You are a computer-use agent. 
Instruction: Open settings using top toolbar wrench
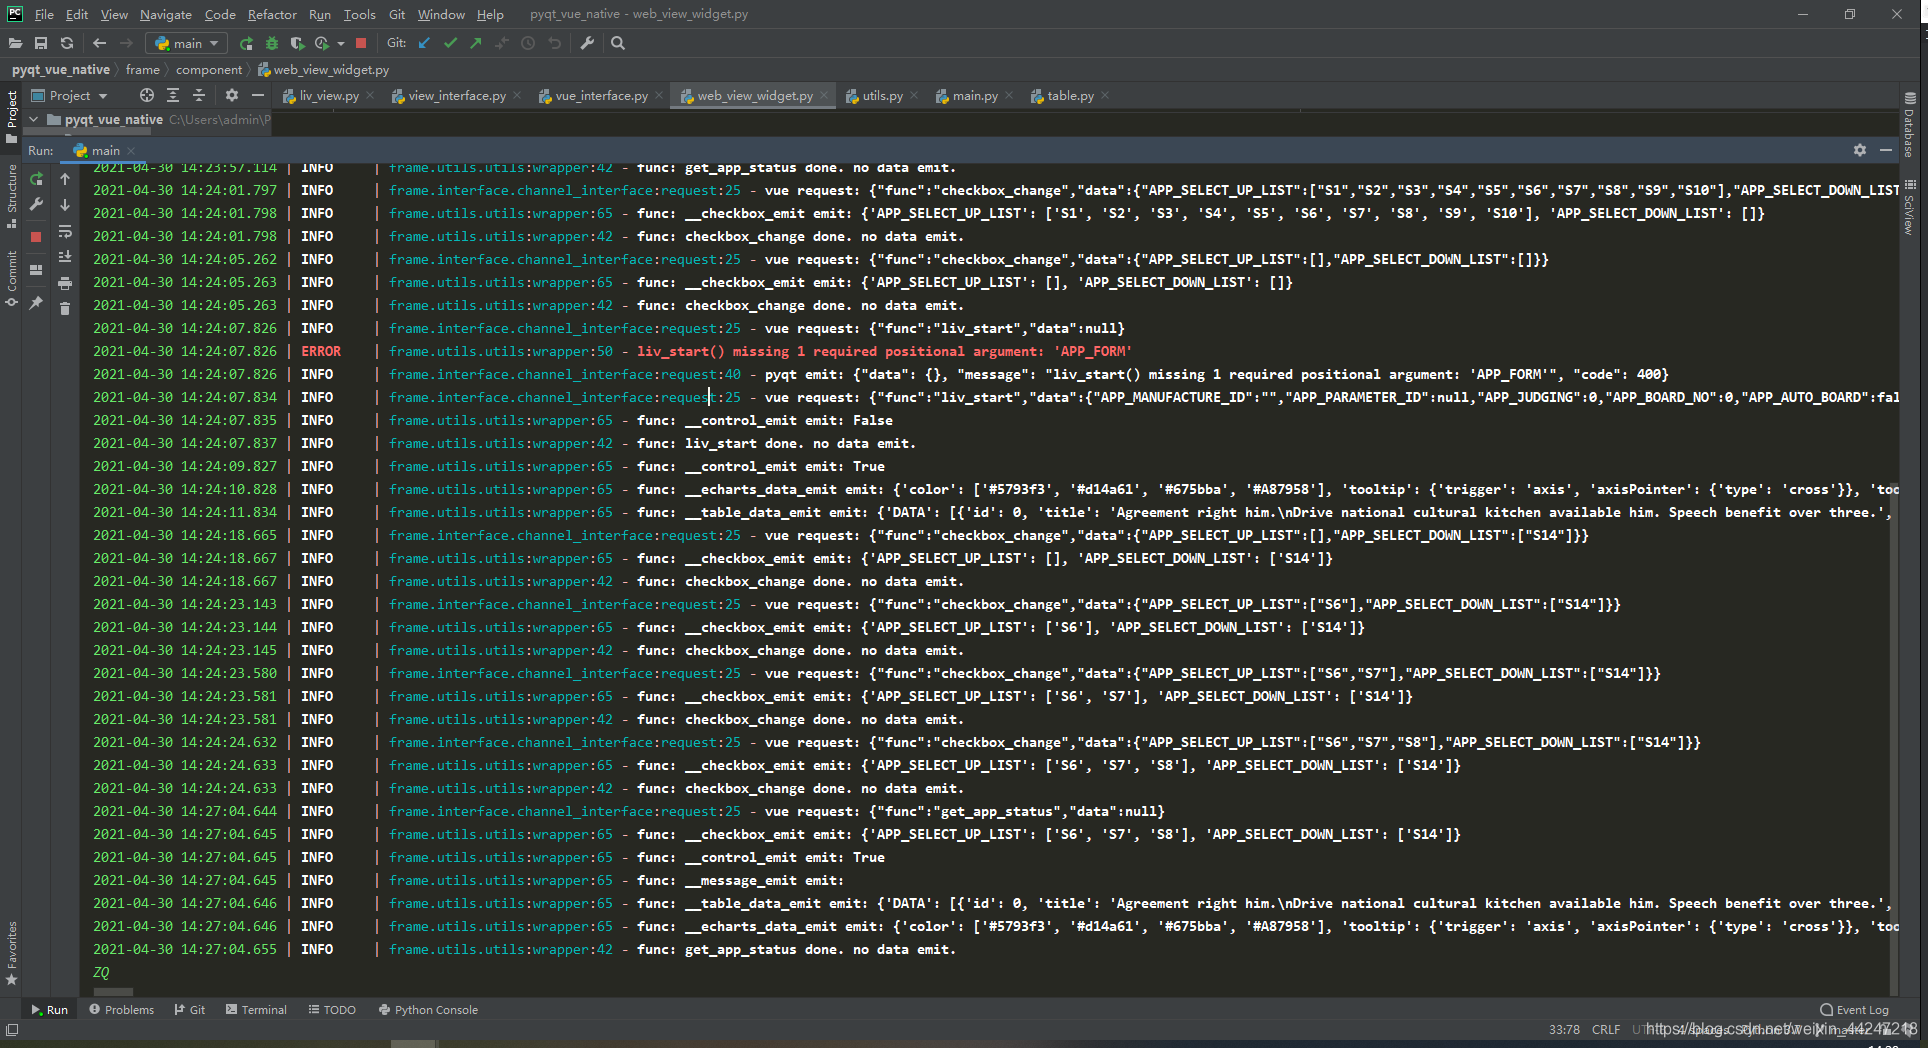[x=587, y=43]
